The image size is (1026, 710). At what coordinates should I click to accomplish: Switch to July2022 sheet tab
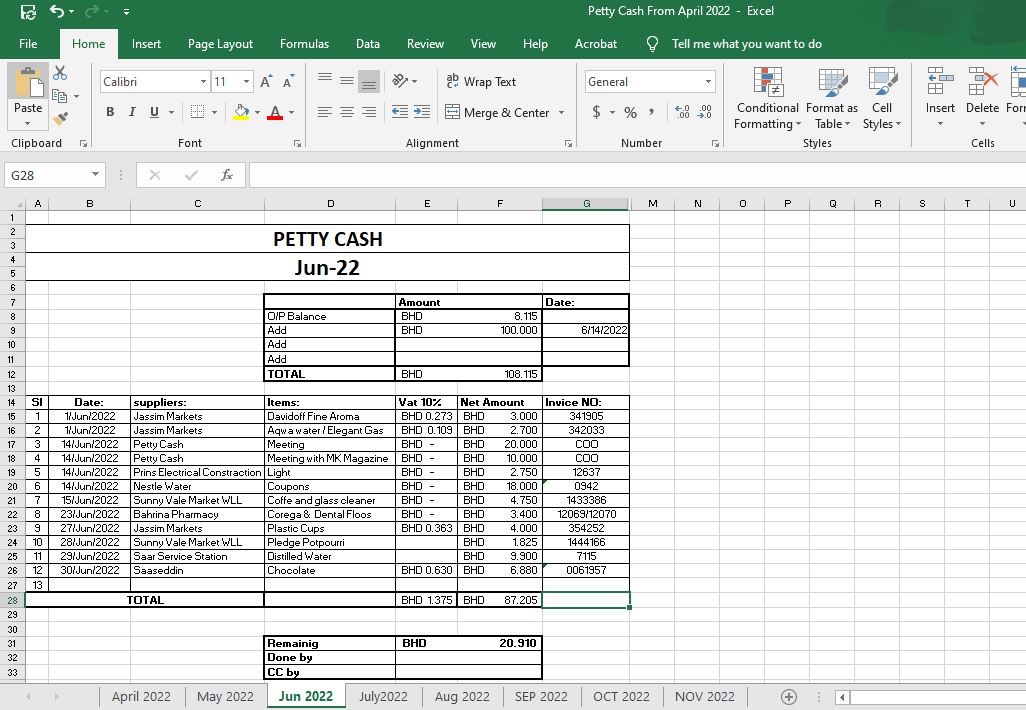[383, 697]
